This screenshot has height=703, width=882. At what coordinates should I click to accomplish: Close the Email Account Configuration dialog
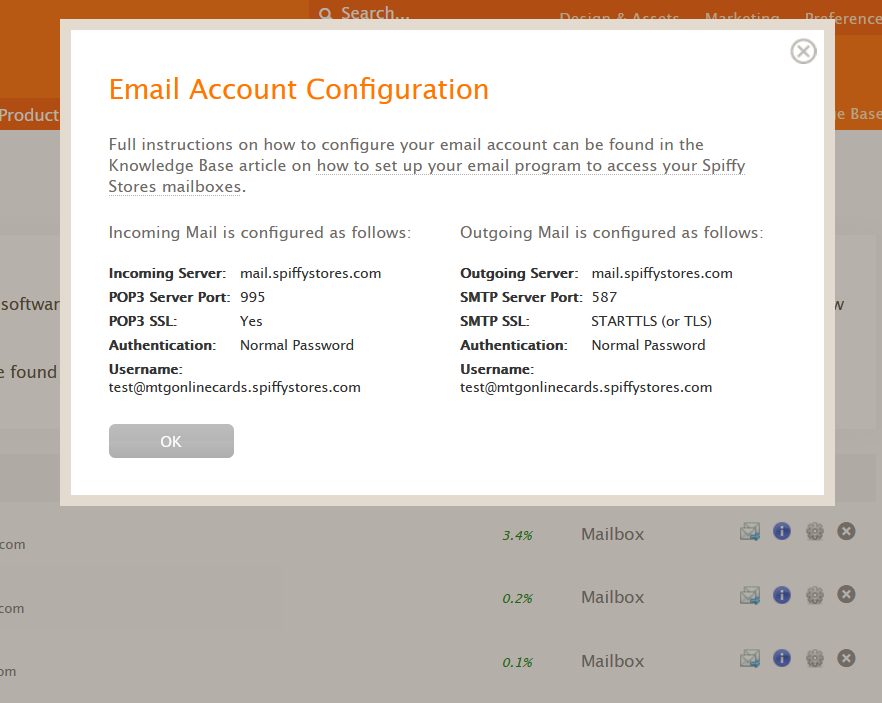[x=803, y=52]
